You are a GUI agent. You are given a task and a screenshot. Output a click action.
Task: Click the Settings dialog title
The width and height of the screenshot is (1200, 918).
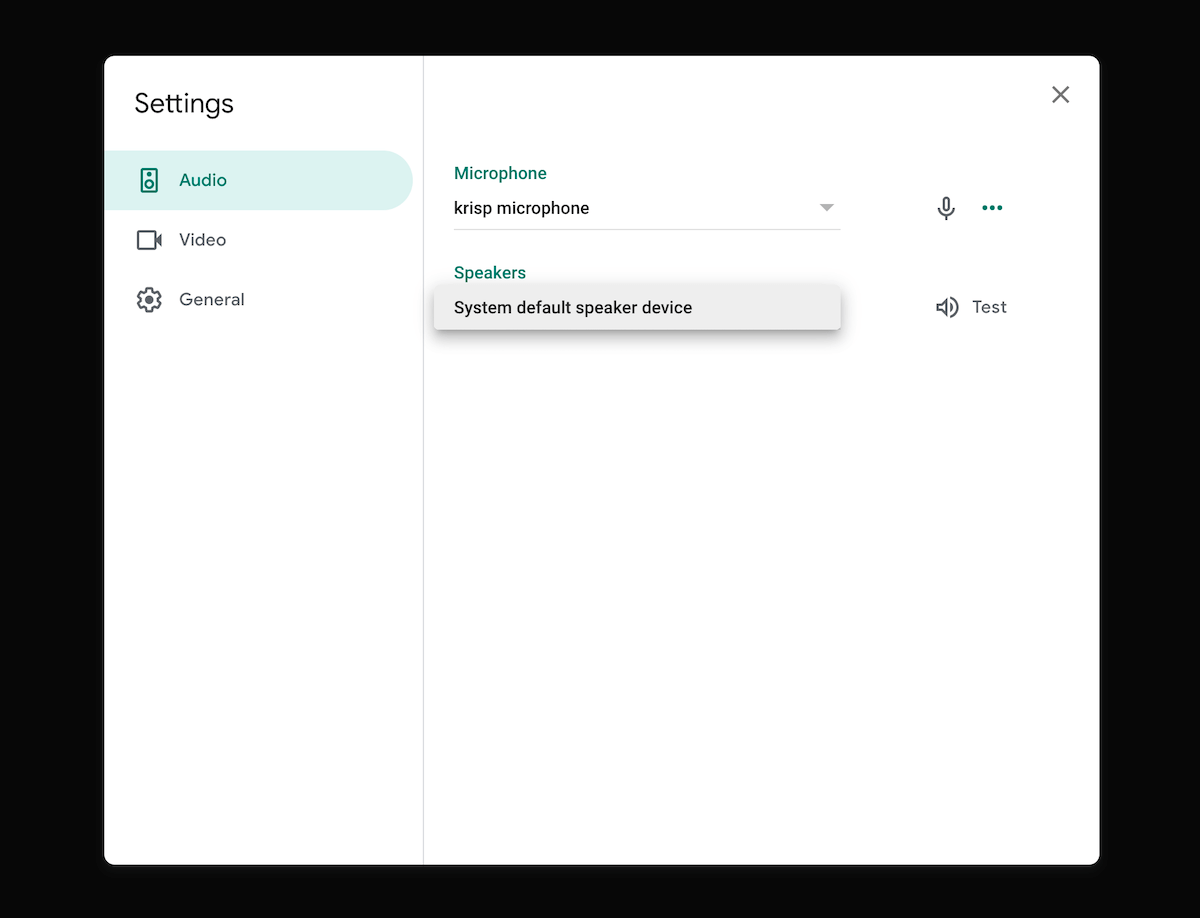[184, 103]
